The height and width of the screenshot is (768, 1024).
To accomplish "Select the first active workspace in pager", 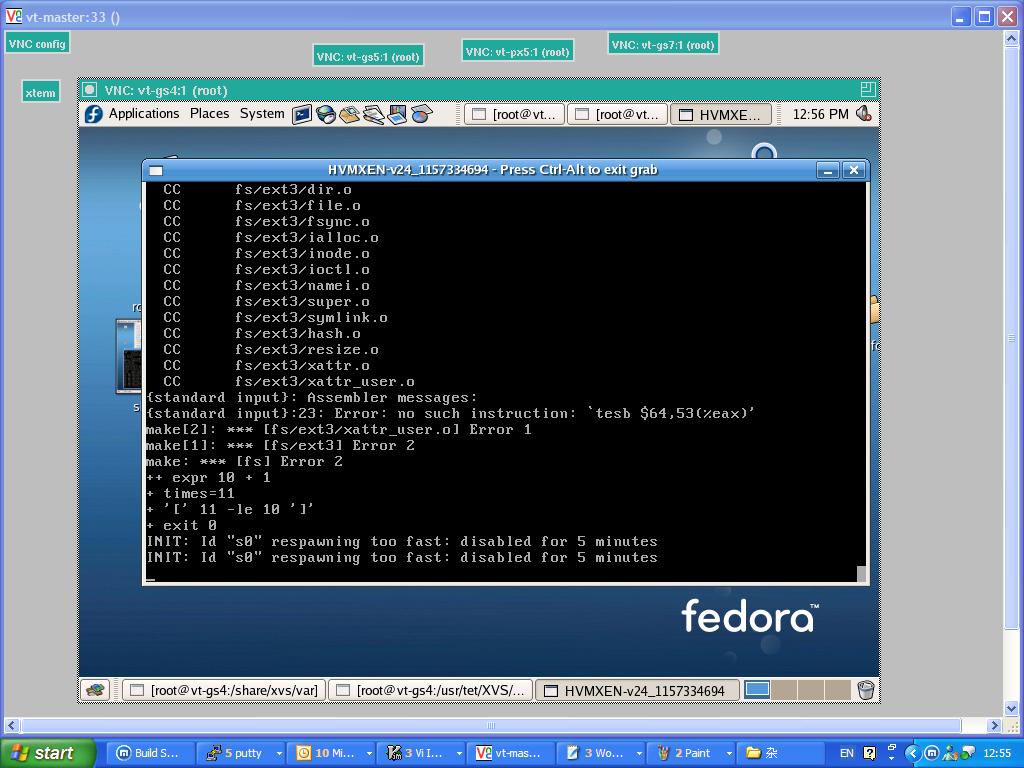I will [758, 690].
